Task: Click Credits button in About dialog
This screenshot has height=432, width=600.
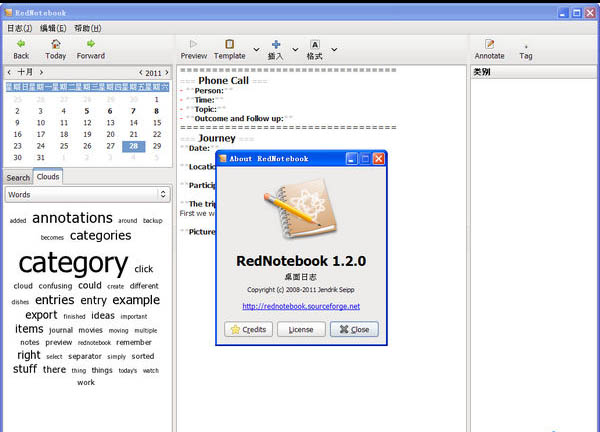Action: pyautogui.click(x=248, y=329)
